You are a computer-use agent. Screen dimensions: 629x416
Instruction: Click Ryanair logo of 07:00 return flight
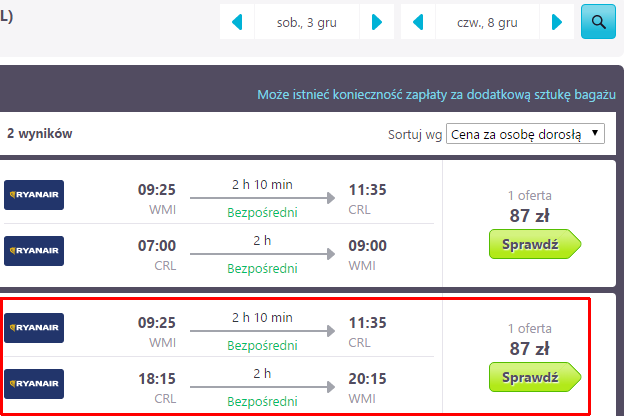click(34, 250)
